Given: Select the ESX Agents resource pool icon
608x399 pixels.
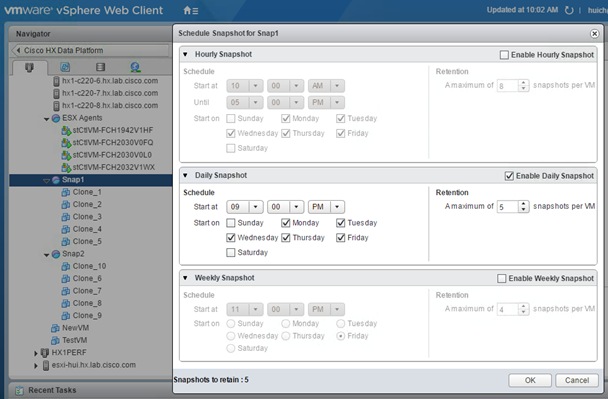Looking at the screenshot, I should pos(56,118).
